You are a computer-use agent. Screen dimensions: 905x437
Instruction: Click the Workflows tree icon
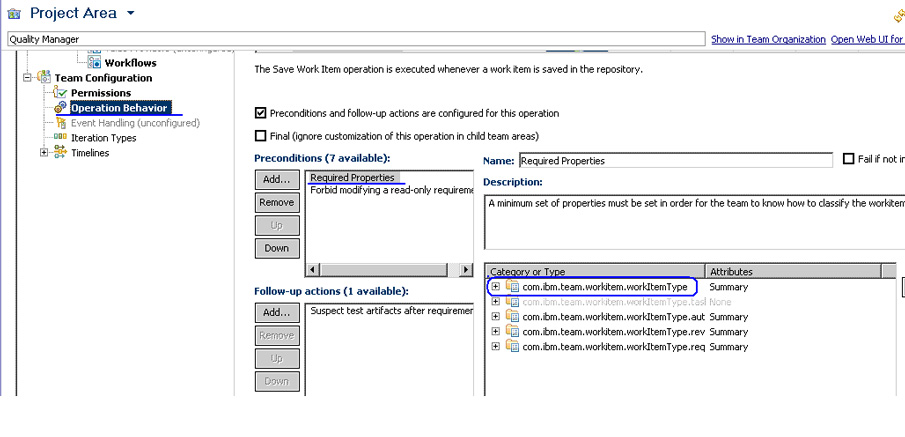[95, 62]
